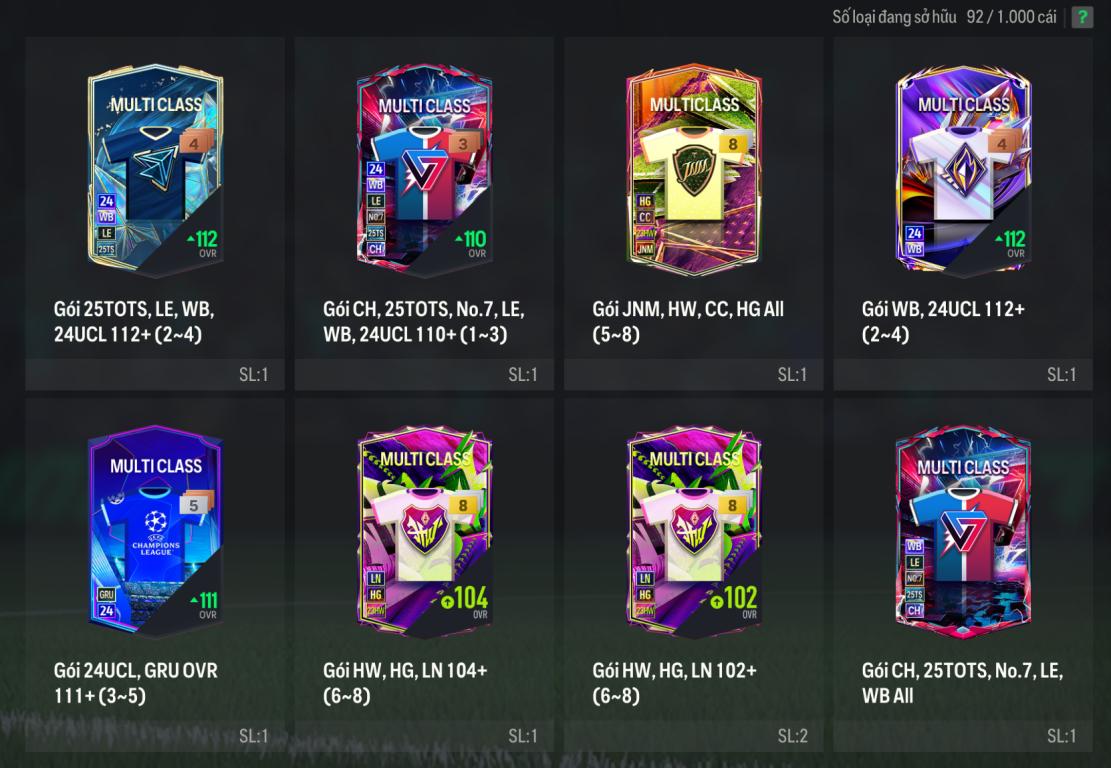
Task: Select the HW, HG, LN 104+ pack card
Action: (424, 575)
